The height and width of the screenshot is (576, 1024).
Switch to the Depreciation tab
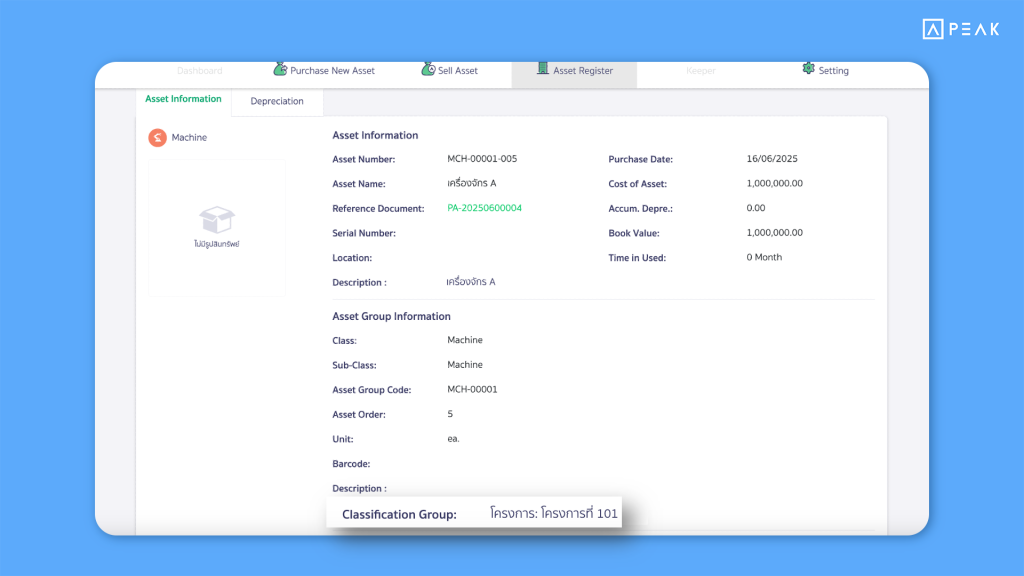pos(277,101)
